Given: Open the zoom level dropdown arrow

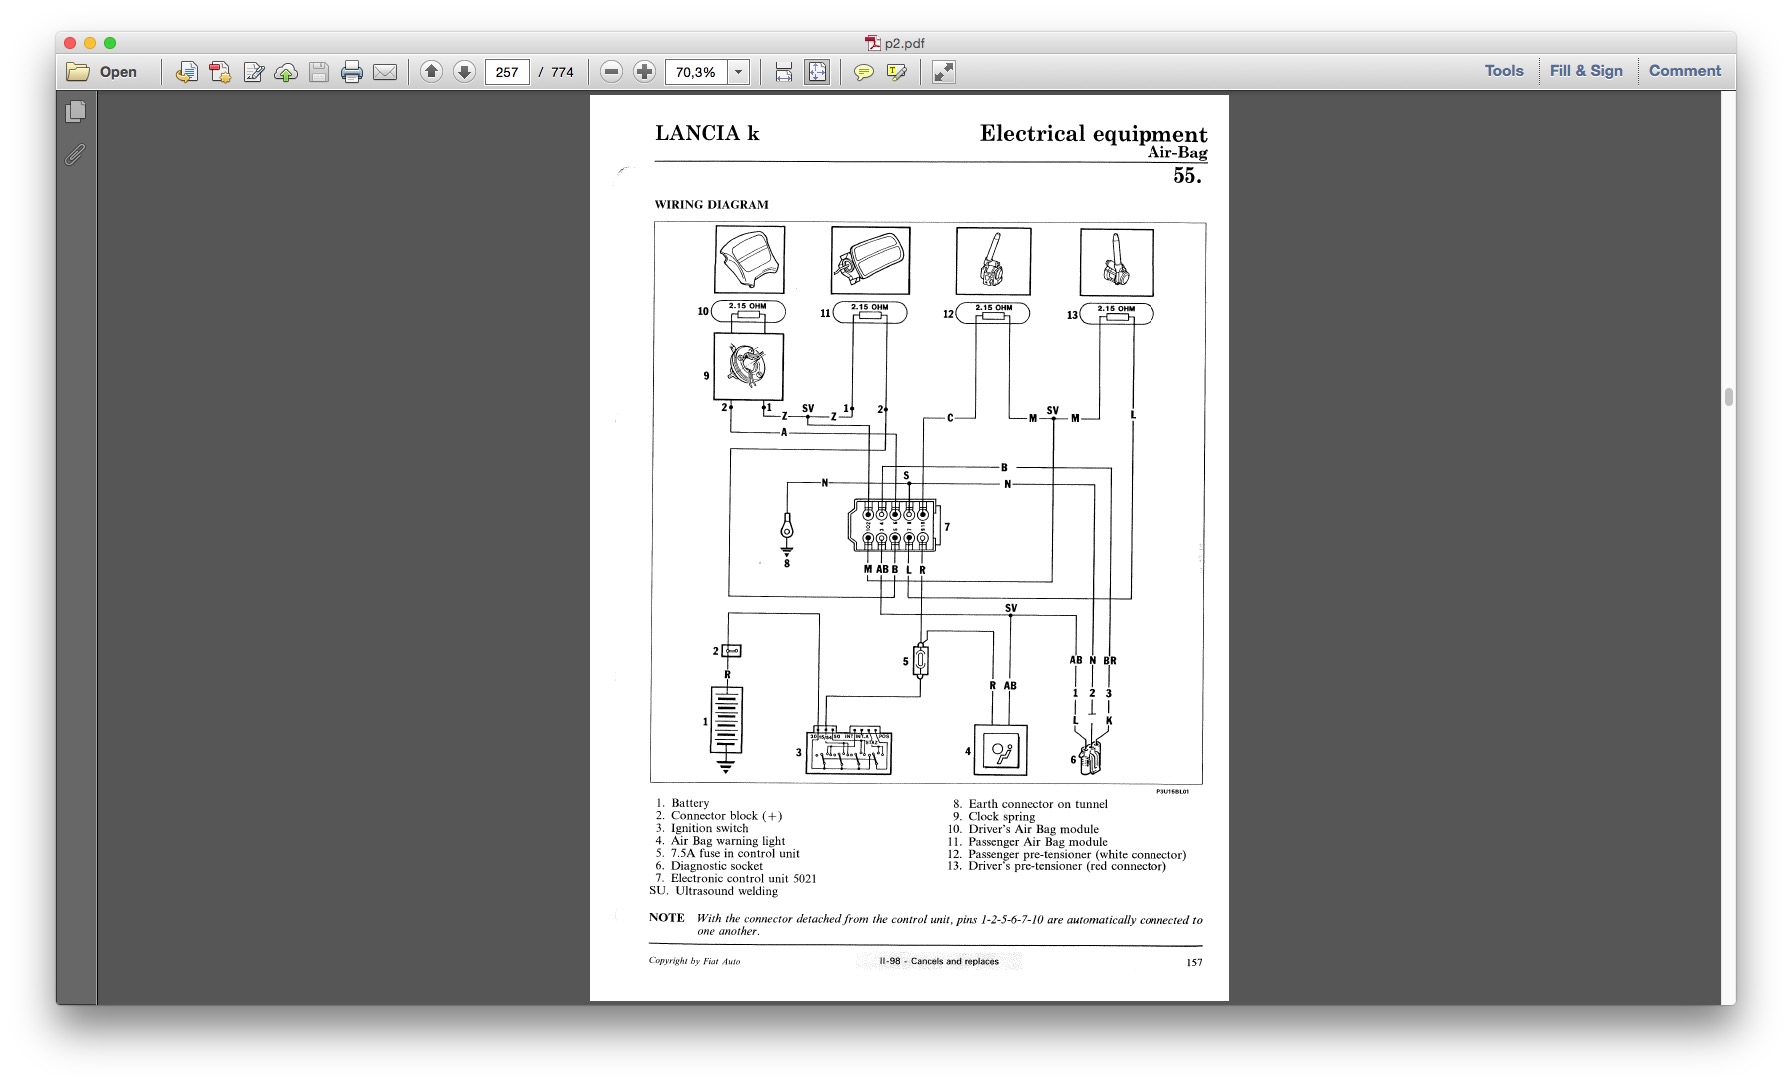Looking at the screenshot, I should 739,72.
